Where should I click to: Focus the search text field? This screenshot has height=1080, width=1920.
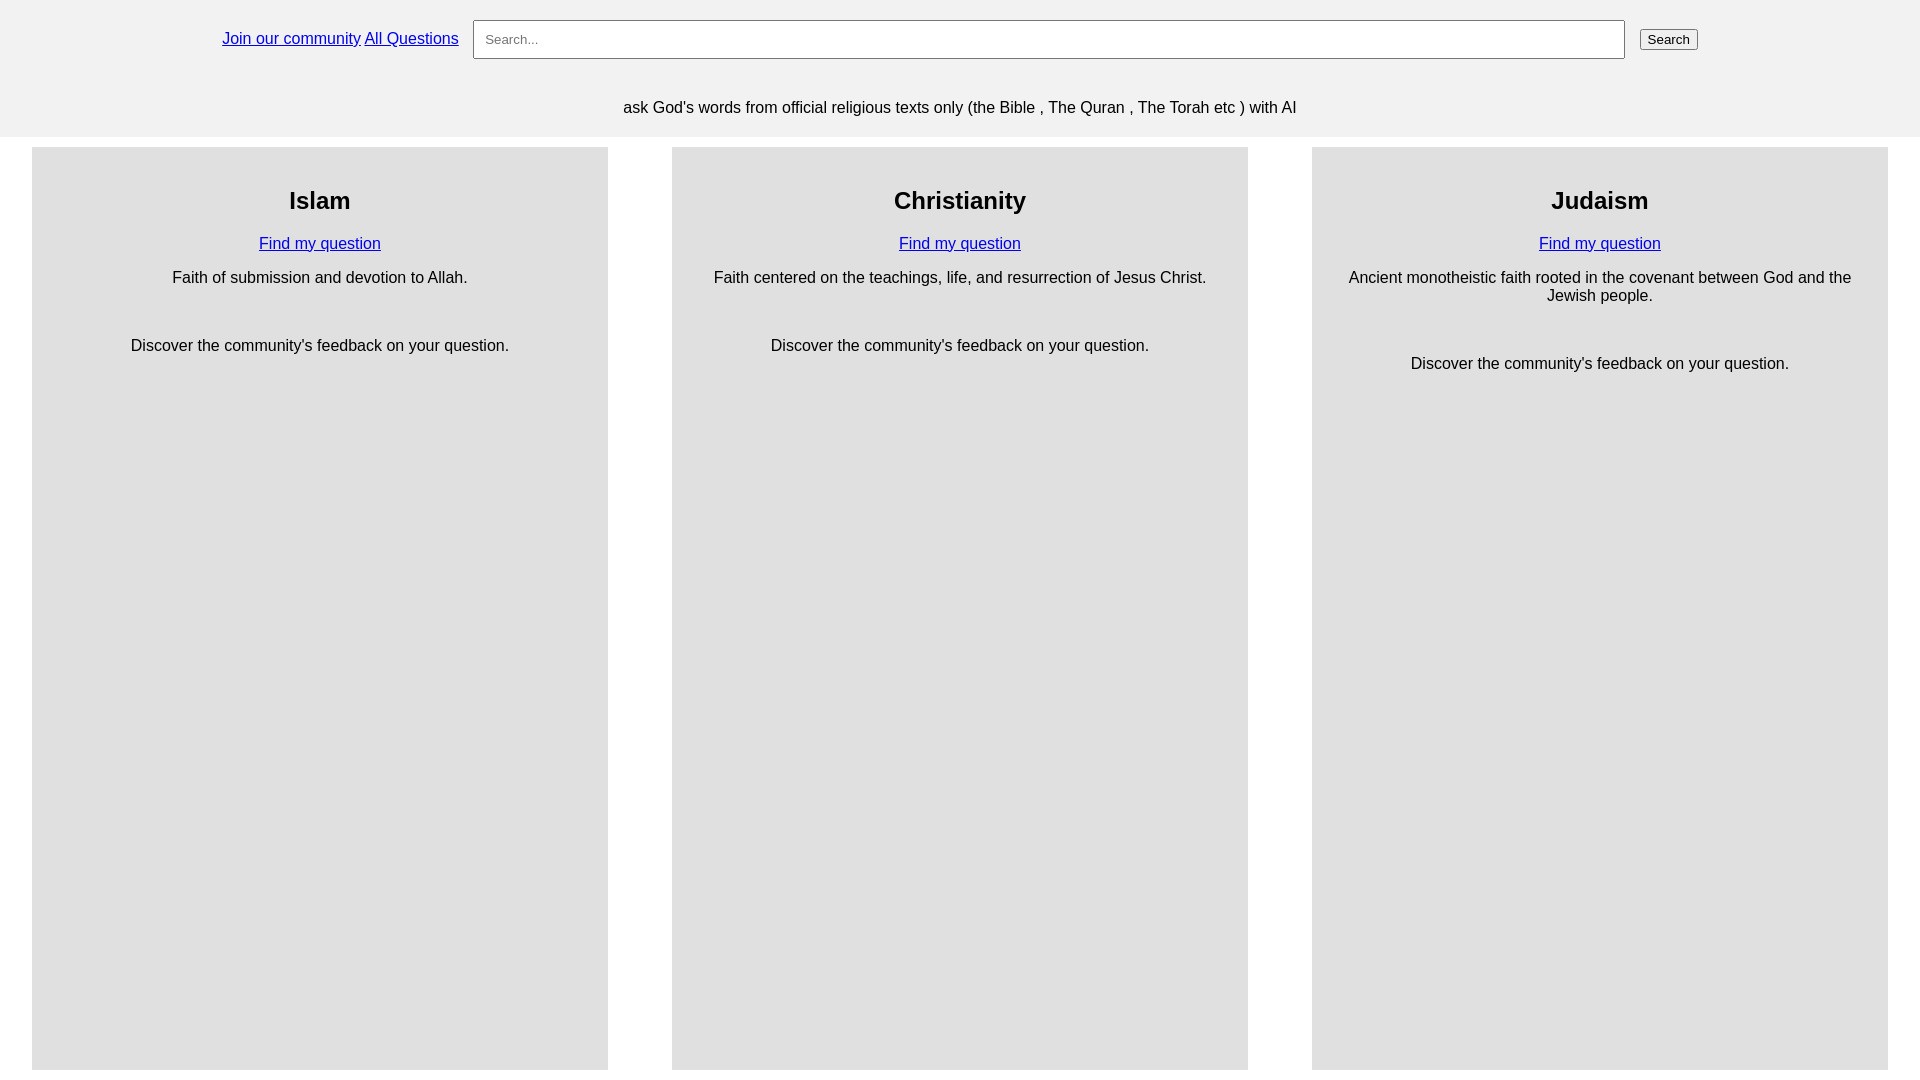tap(1048, 40)
